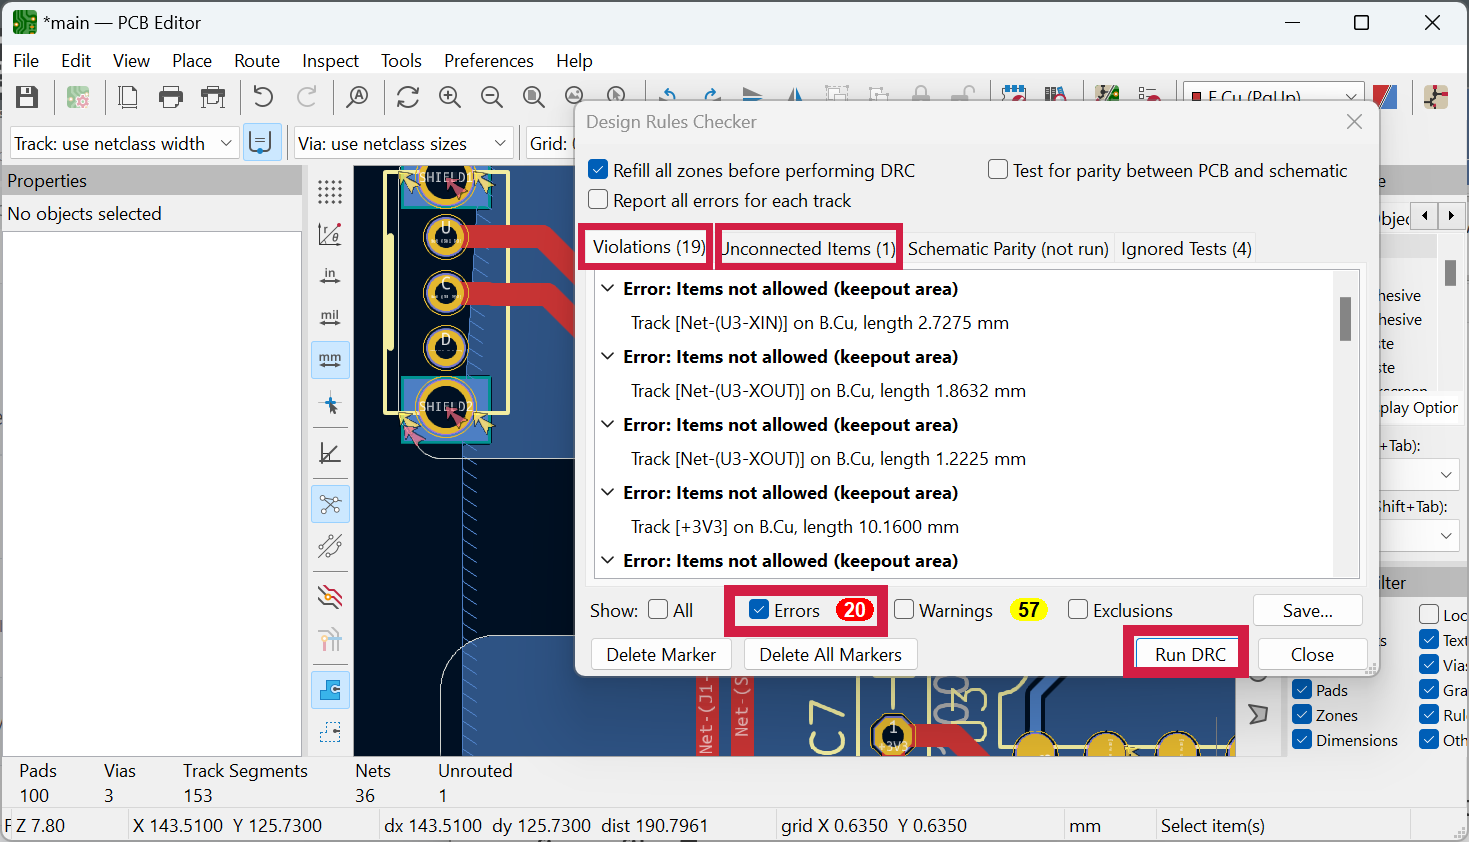The width and height of the screenshot is (1469, 842).
Task: Toggle ratsnest line display
Action: pos(330,504)
